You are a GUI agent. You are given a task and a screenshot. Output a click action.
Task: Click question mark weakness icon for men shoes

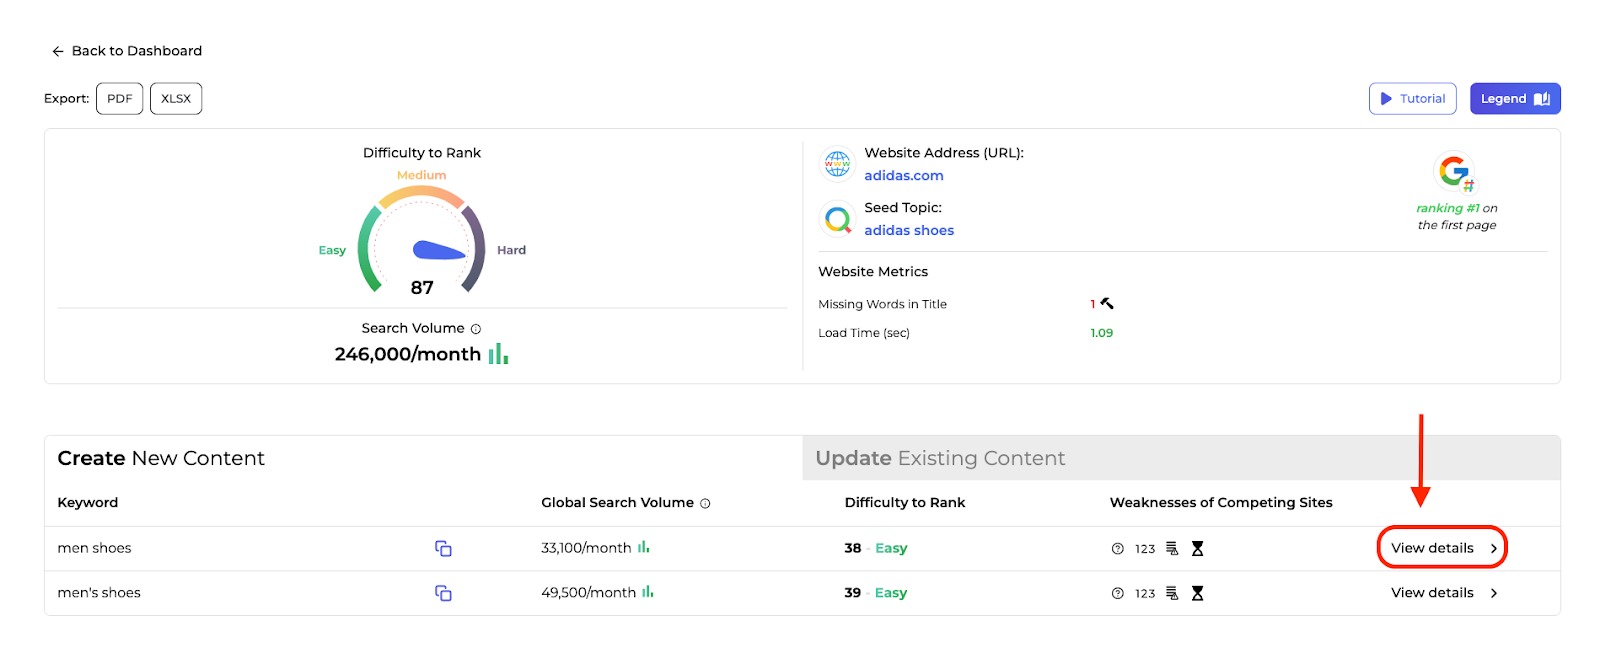click(x=1118, y=549)
